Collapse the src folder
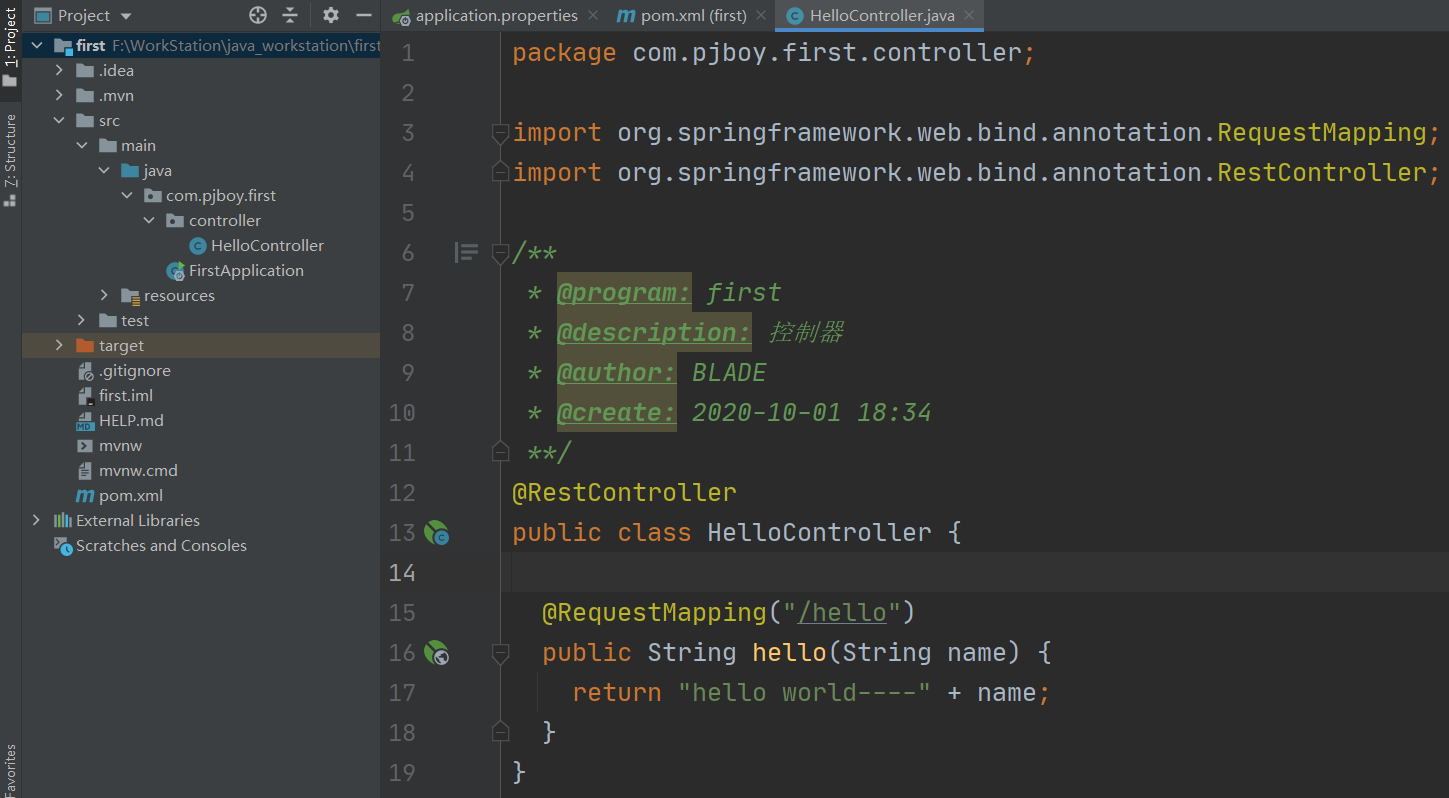 tap(59, 120)
